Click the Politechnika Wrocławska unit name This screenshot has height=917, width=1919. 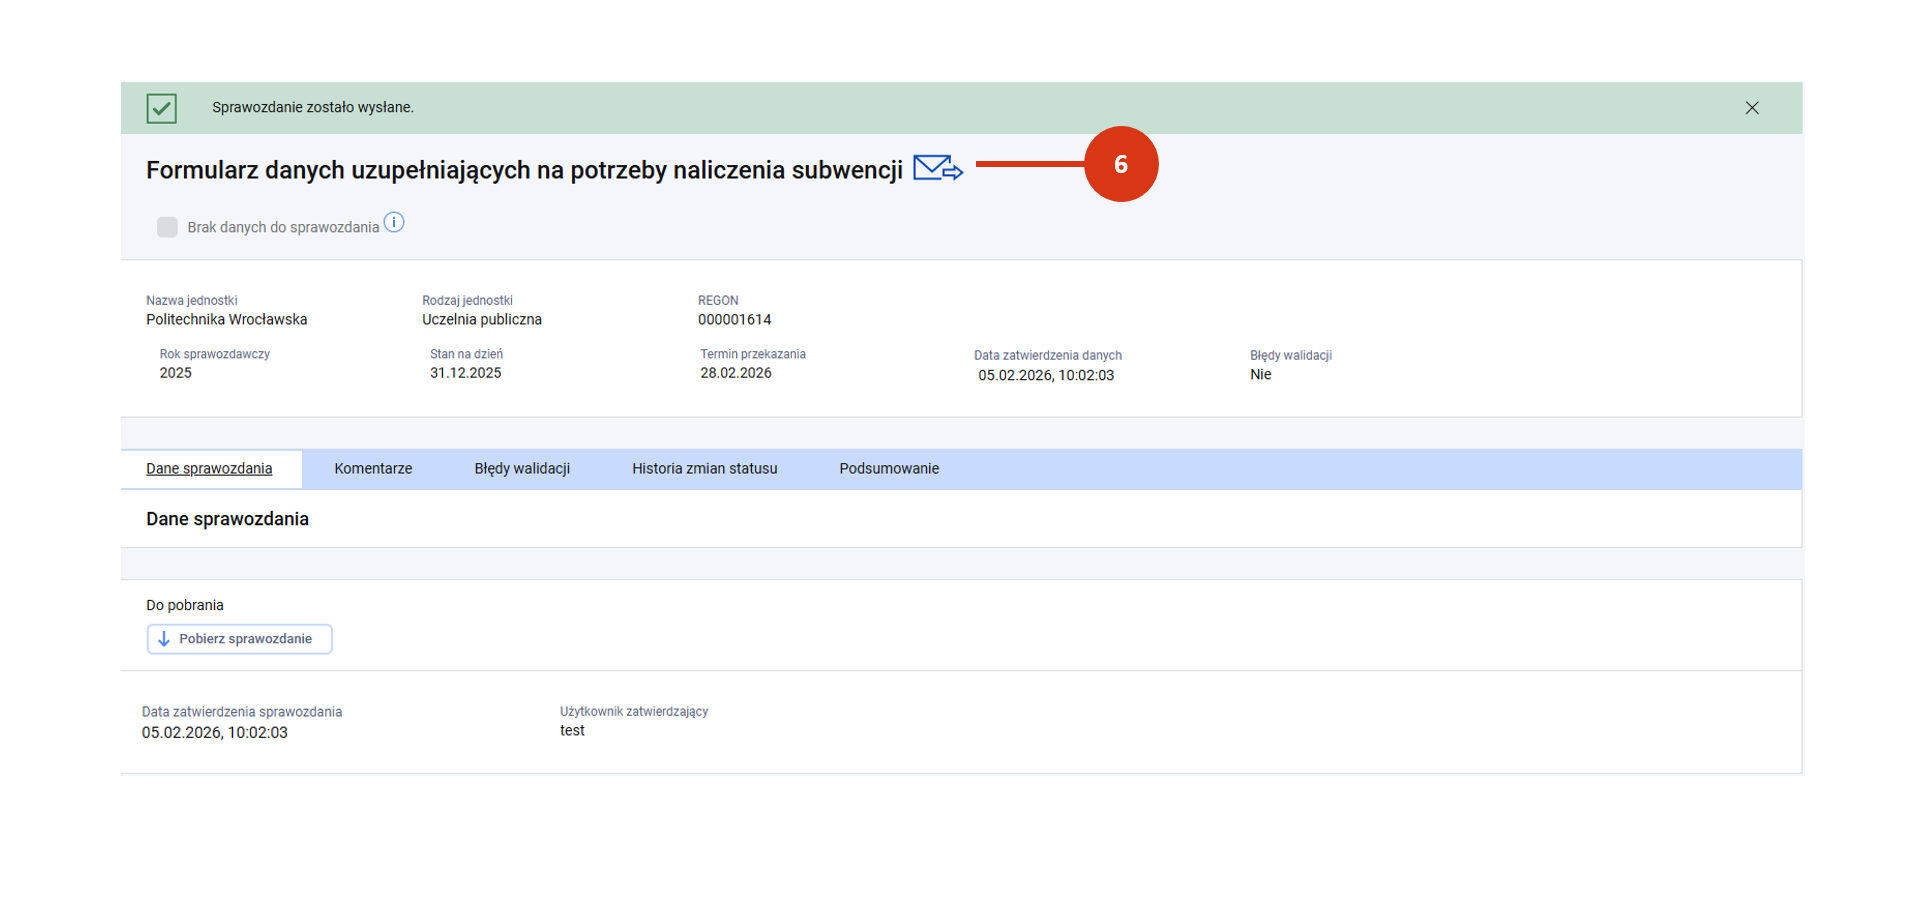[x=226, y=320]
